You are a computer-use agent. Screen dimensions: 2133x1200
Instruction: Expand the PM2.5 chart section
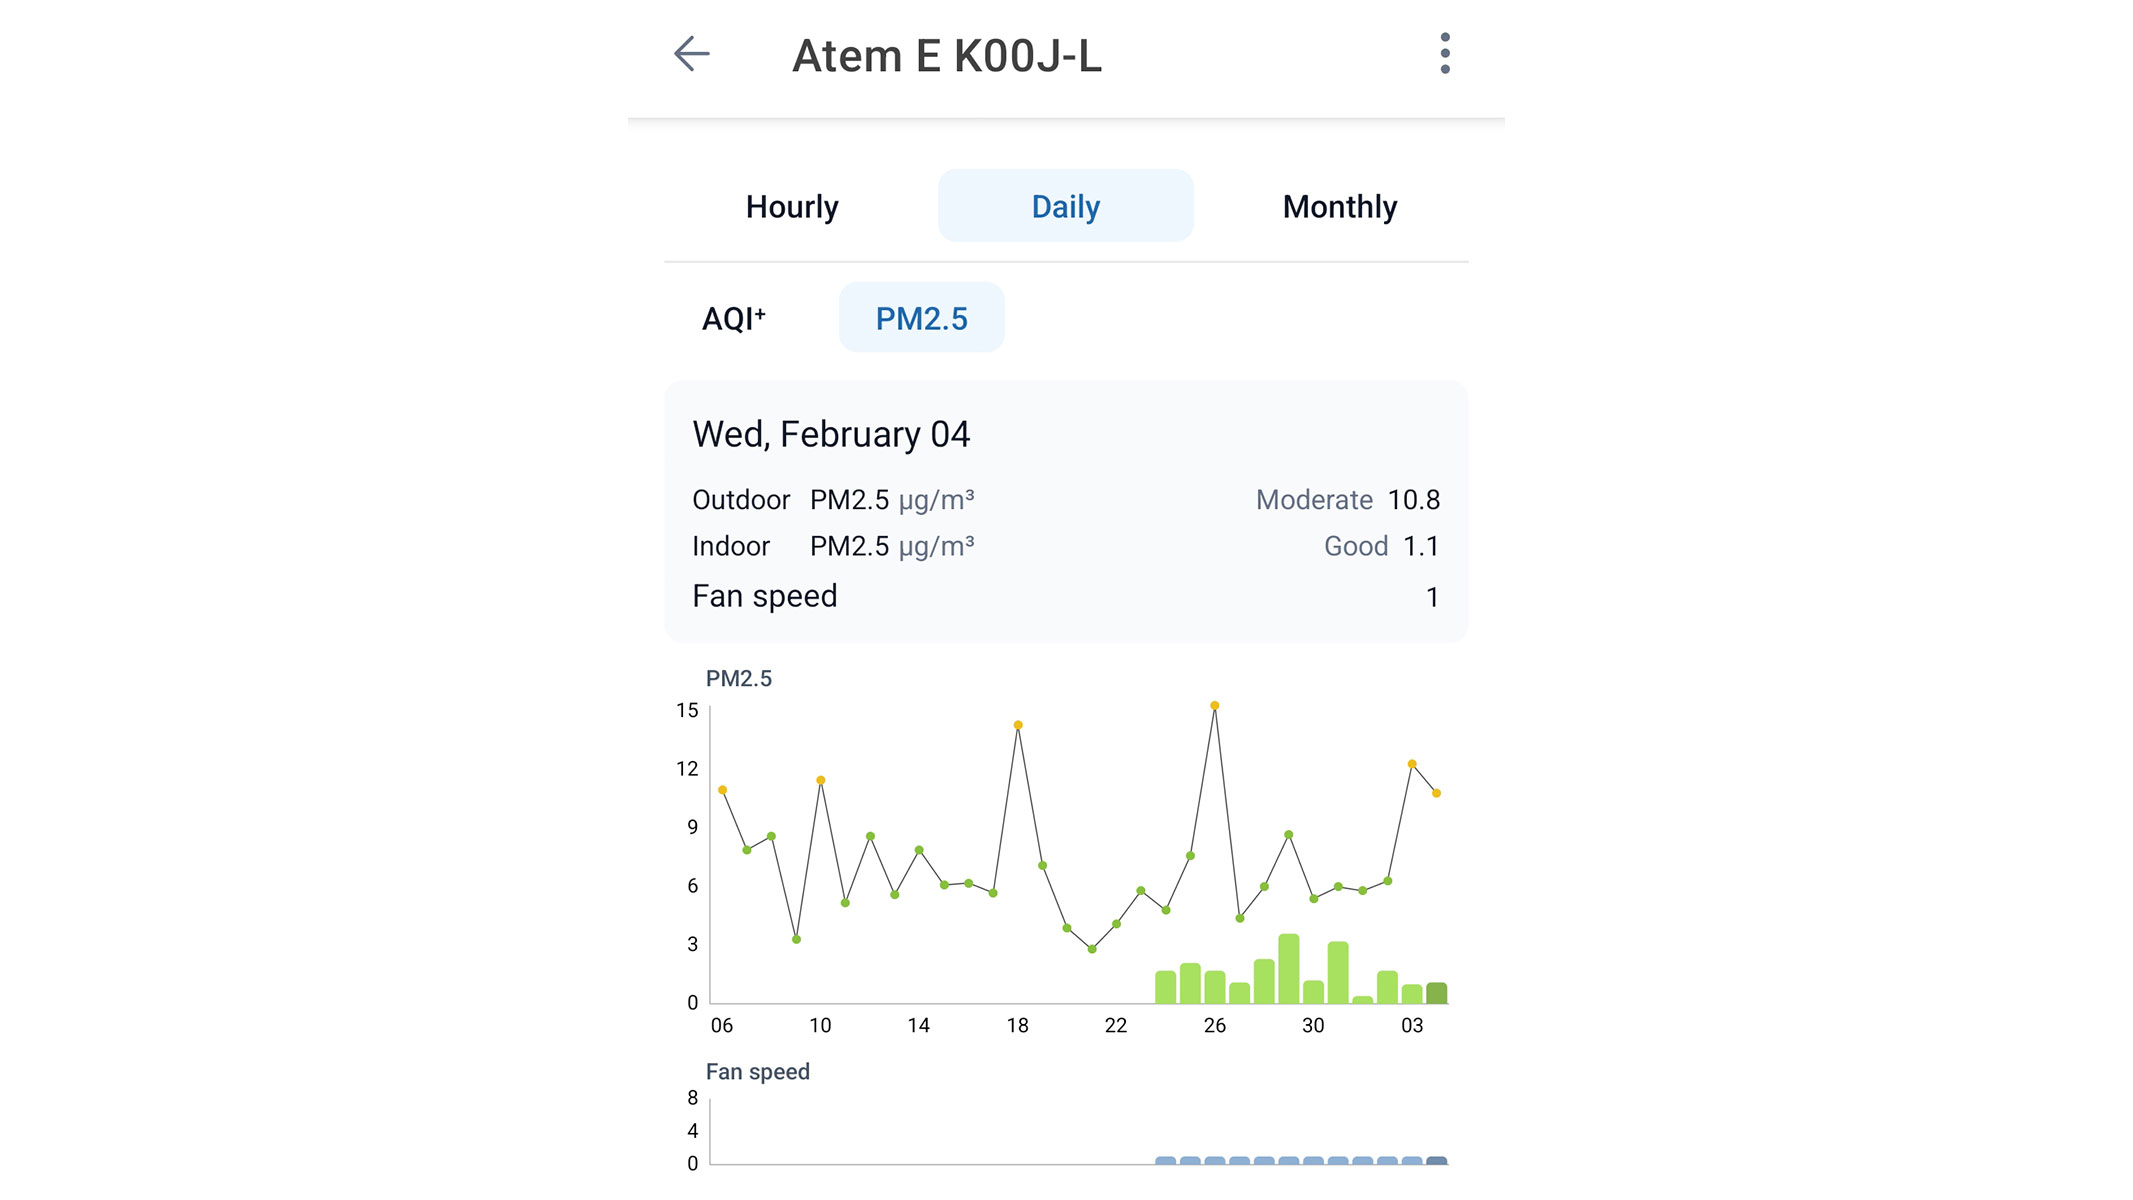coord(737,677)
